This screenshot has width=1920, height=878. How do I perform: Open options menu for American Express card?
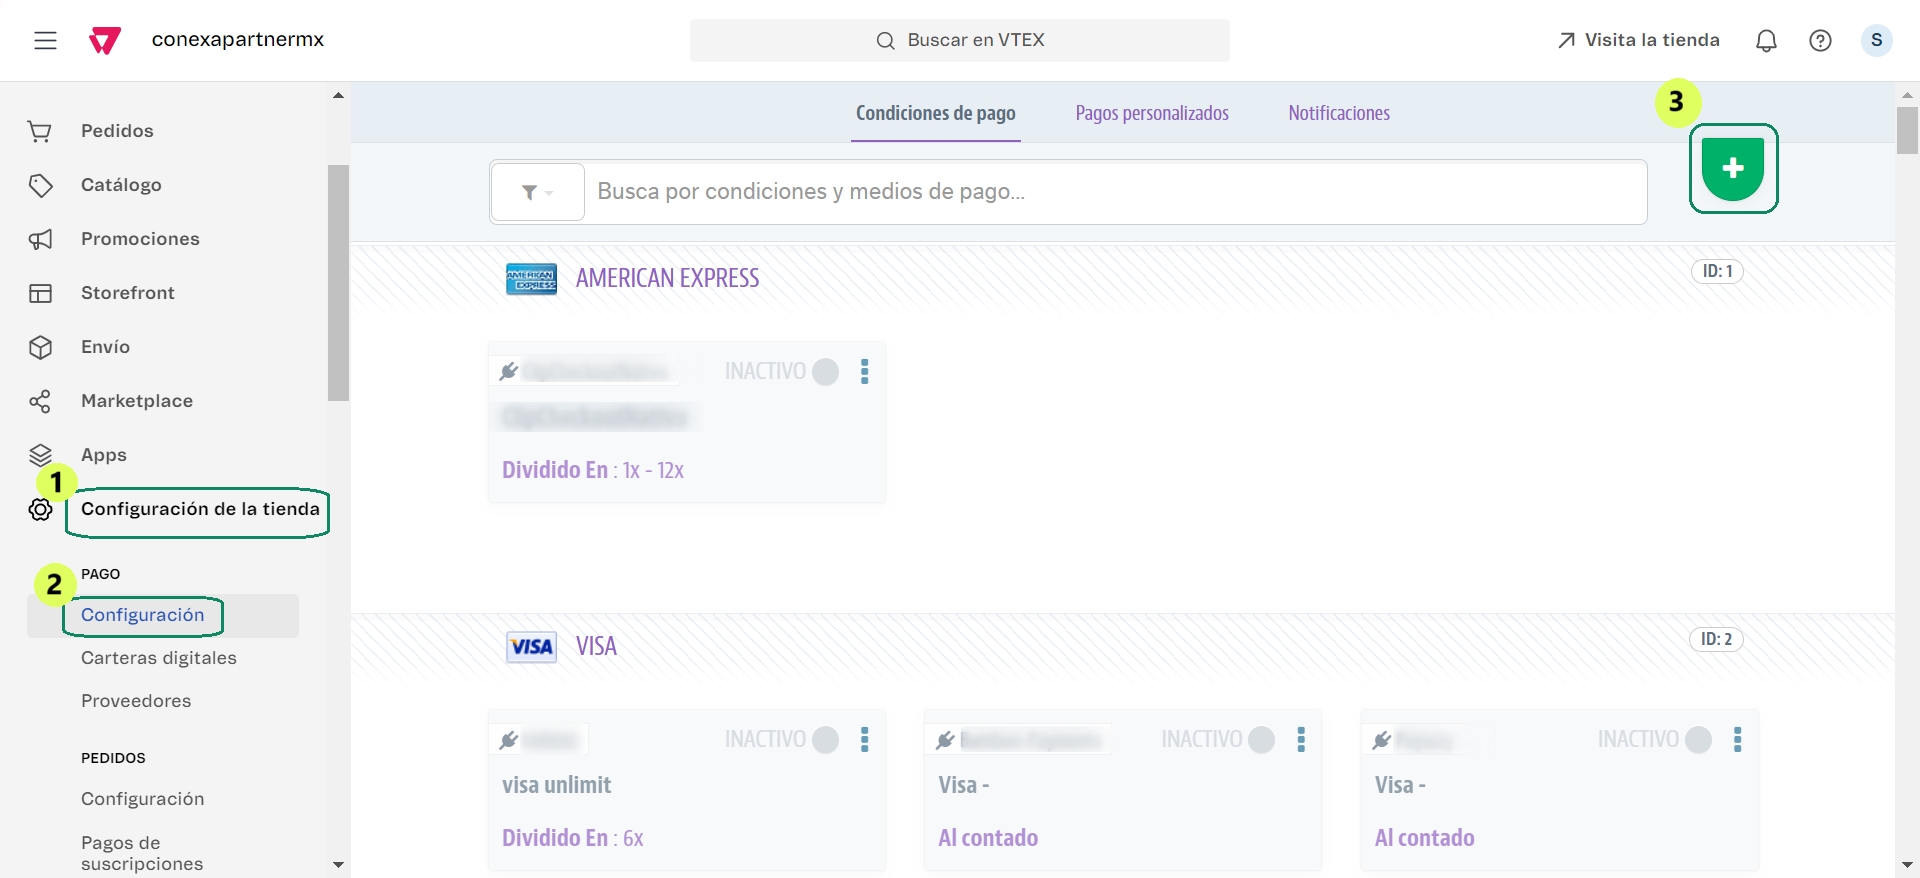(x=865, y=372)
